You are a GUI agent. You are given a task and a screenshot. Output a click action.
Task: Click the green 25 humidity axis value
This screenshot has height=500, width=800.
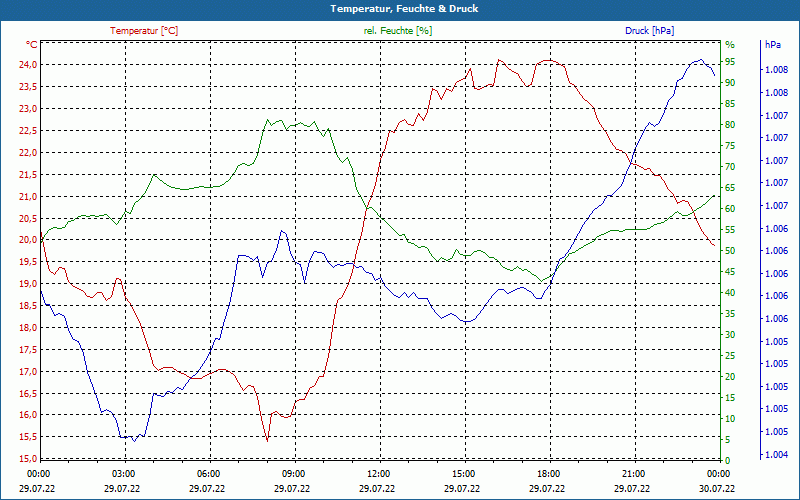730,356
